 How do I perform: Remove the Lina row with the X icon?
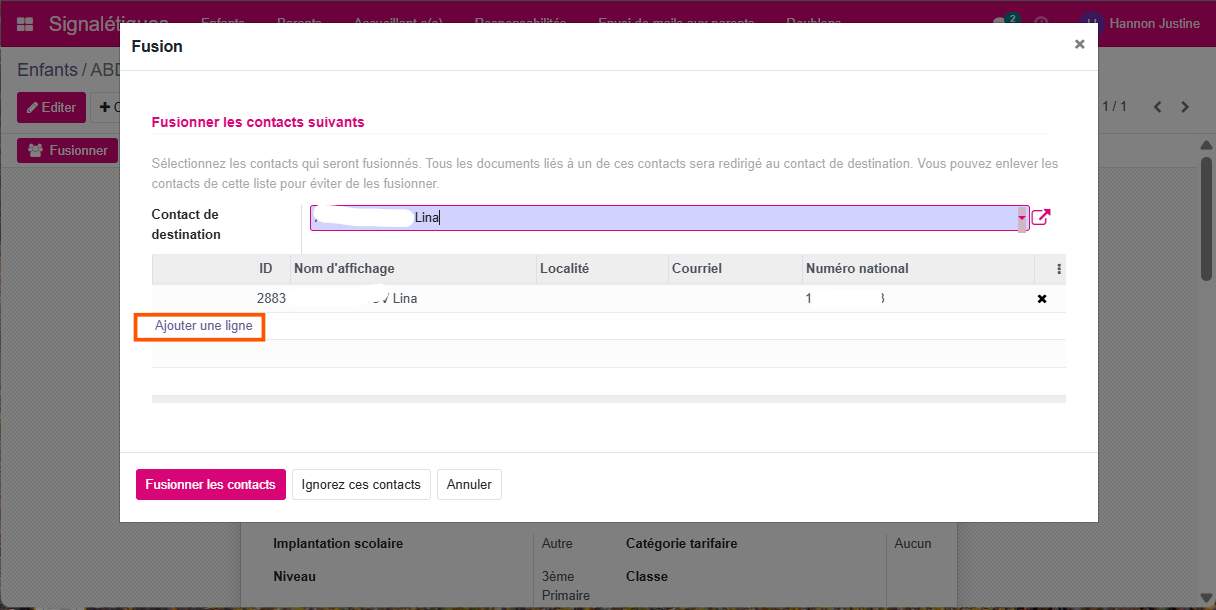1041,299
